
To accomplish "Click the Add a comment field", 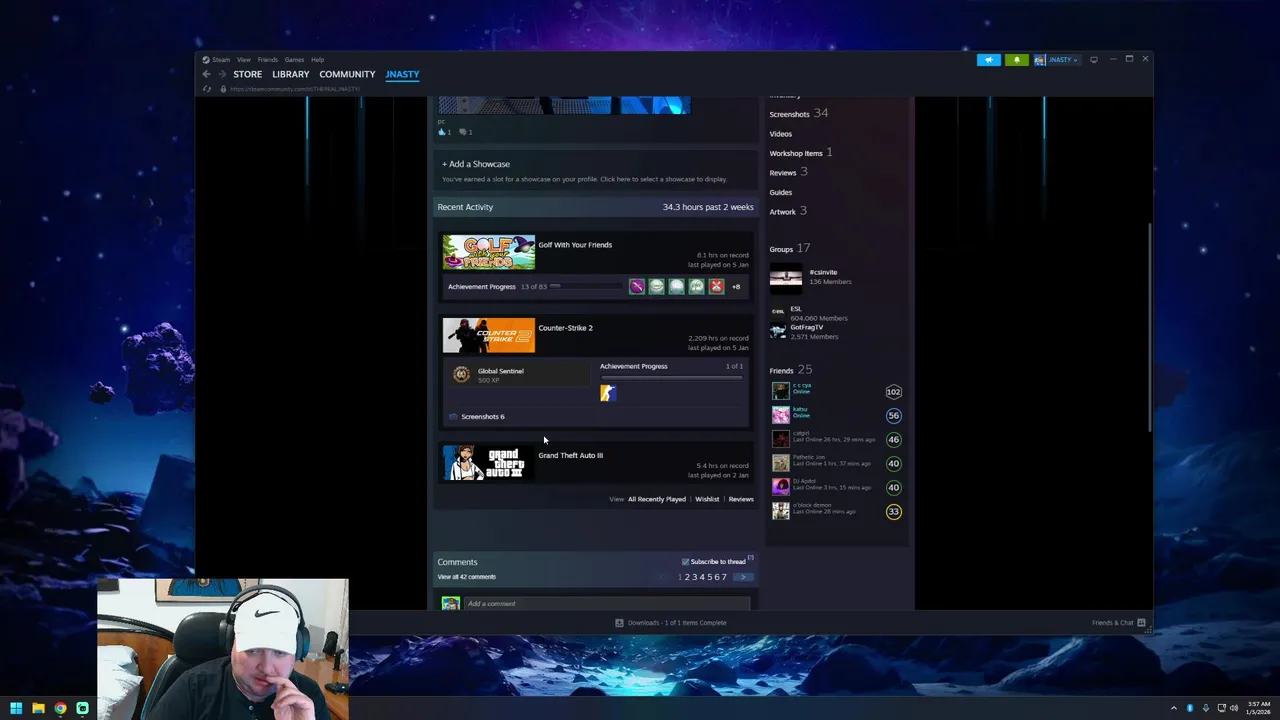I will tap(607, 604).
